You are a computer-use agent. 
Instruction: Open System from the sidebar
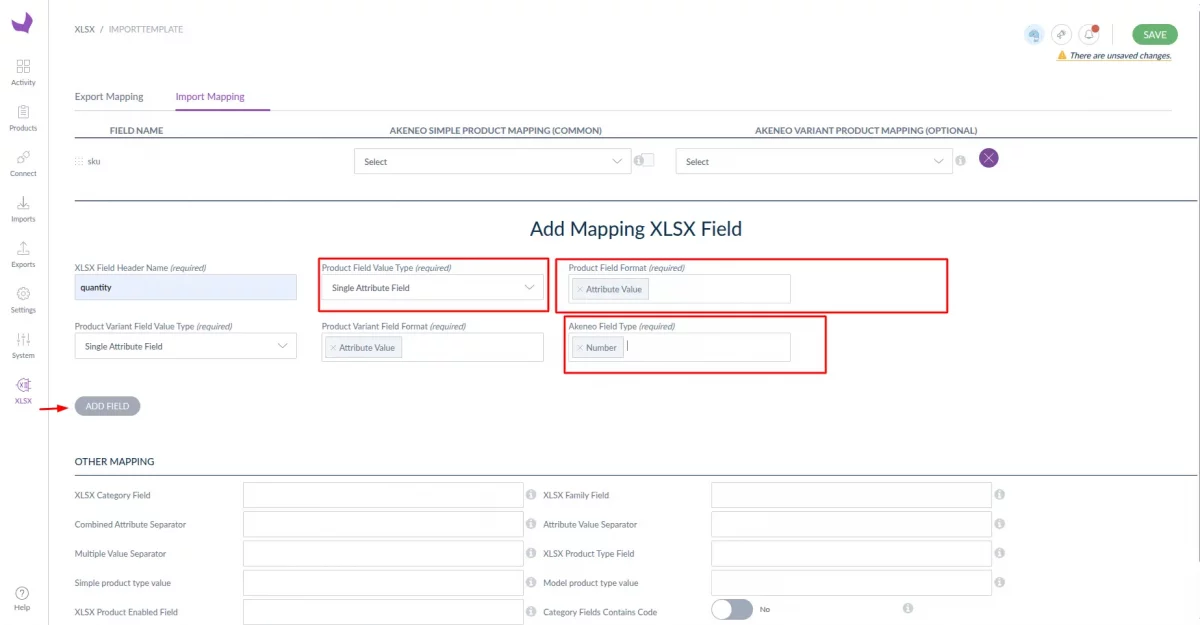point(23,345)
